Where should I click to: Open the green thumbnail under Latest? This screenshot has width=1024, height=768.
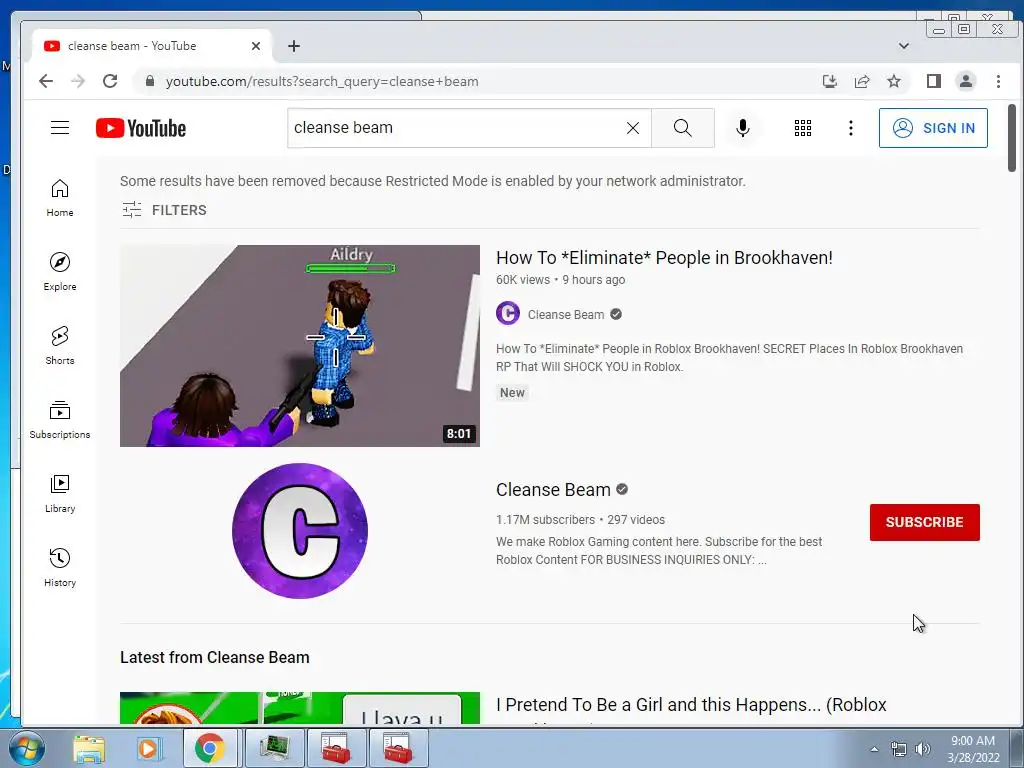[x=300, y=708]
